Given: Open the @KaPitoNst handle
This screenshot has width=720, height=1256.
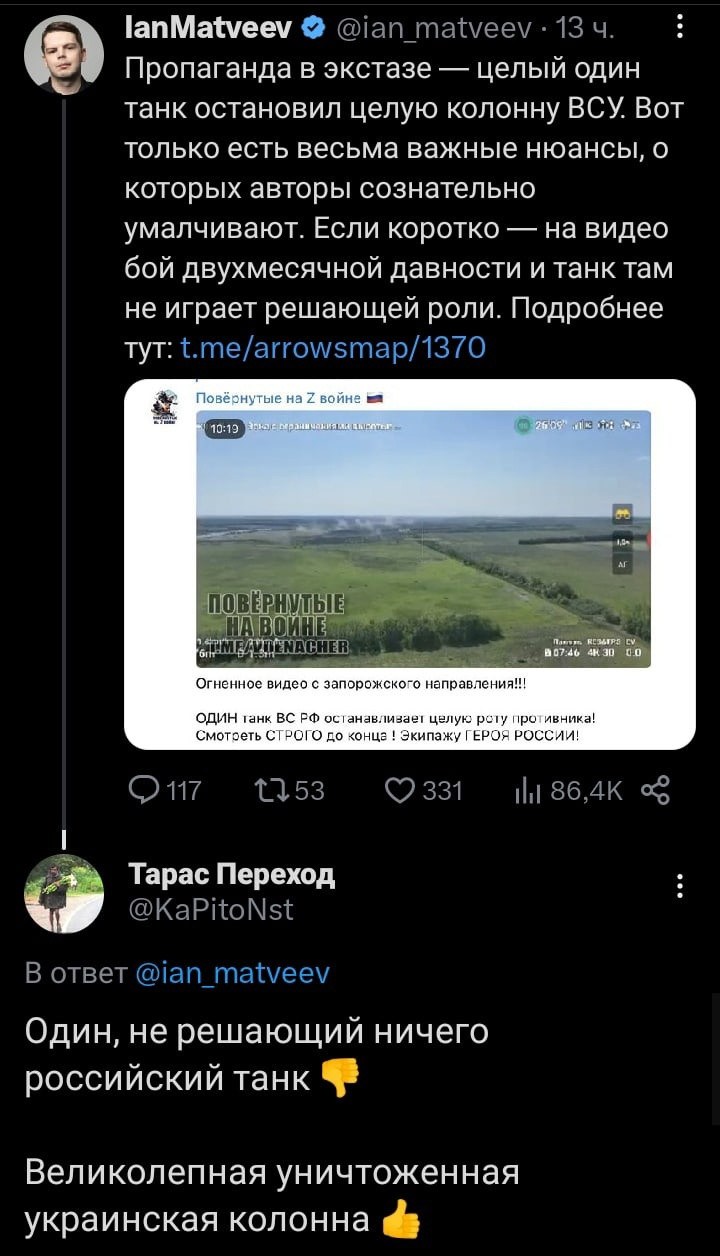Looking at the screenshot, I should (211, 909).
